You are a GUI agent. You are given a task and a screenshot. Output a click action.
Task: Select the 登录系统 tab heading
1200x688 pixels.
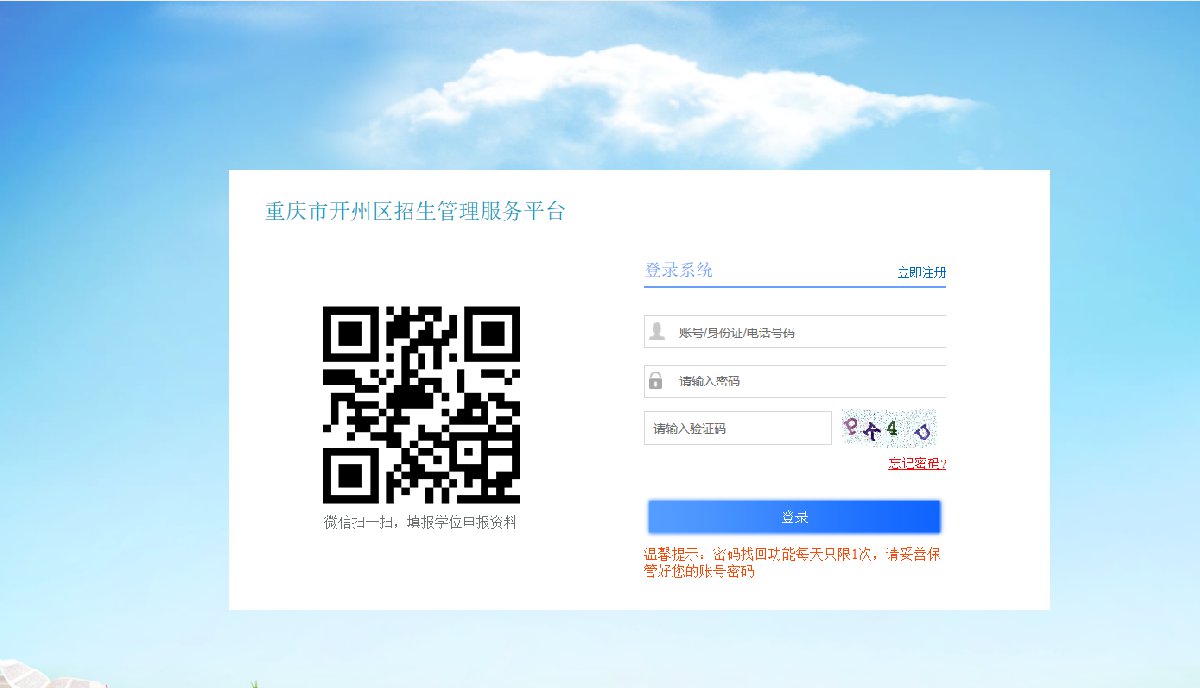679,270
